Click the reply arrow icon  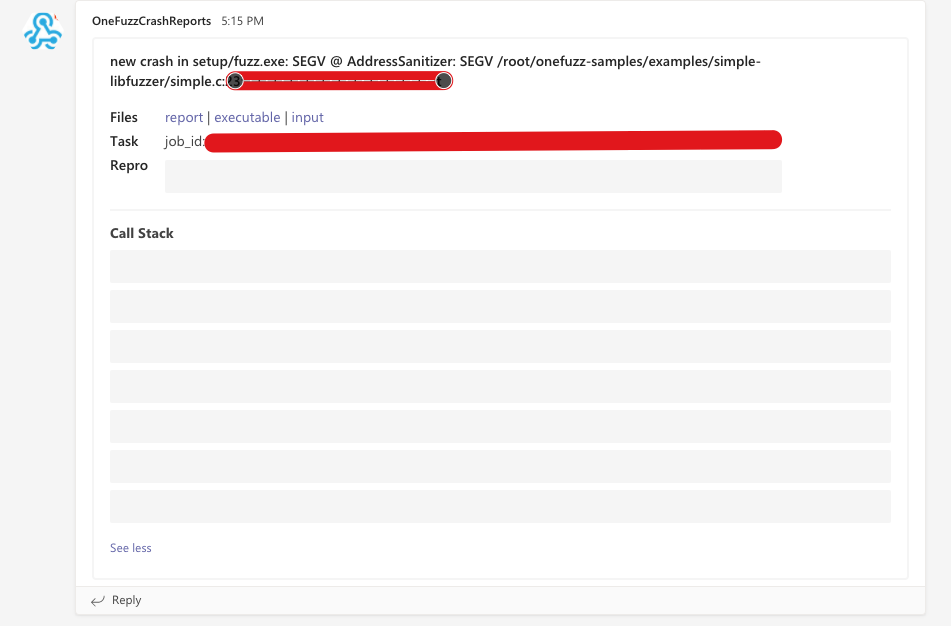click(96, 600)
